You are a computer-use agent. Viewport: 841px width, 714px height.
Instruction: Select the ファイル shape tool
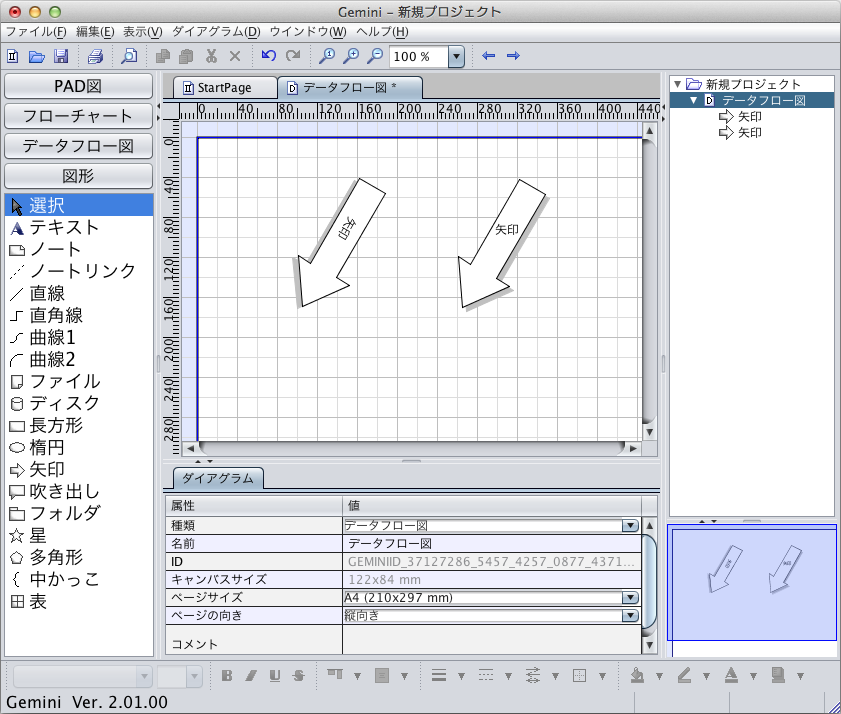(79, 381)
